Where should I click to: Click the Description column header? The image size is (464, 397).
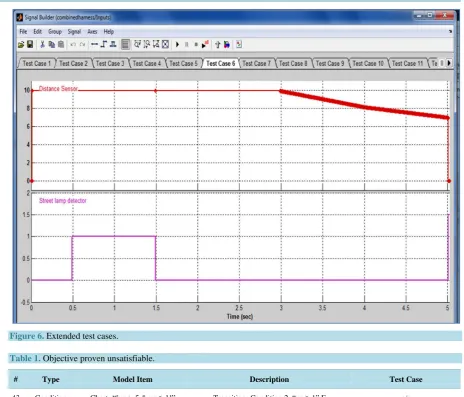coord(269,379)
